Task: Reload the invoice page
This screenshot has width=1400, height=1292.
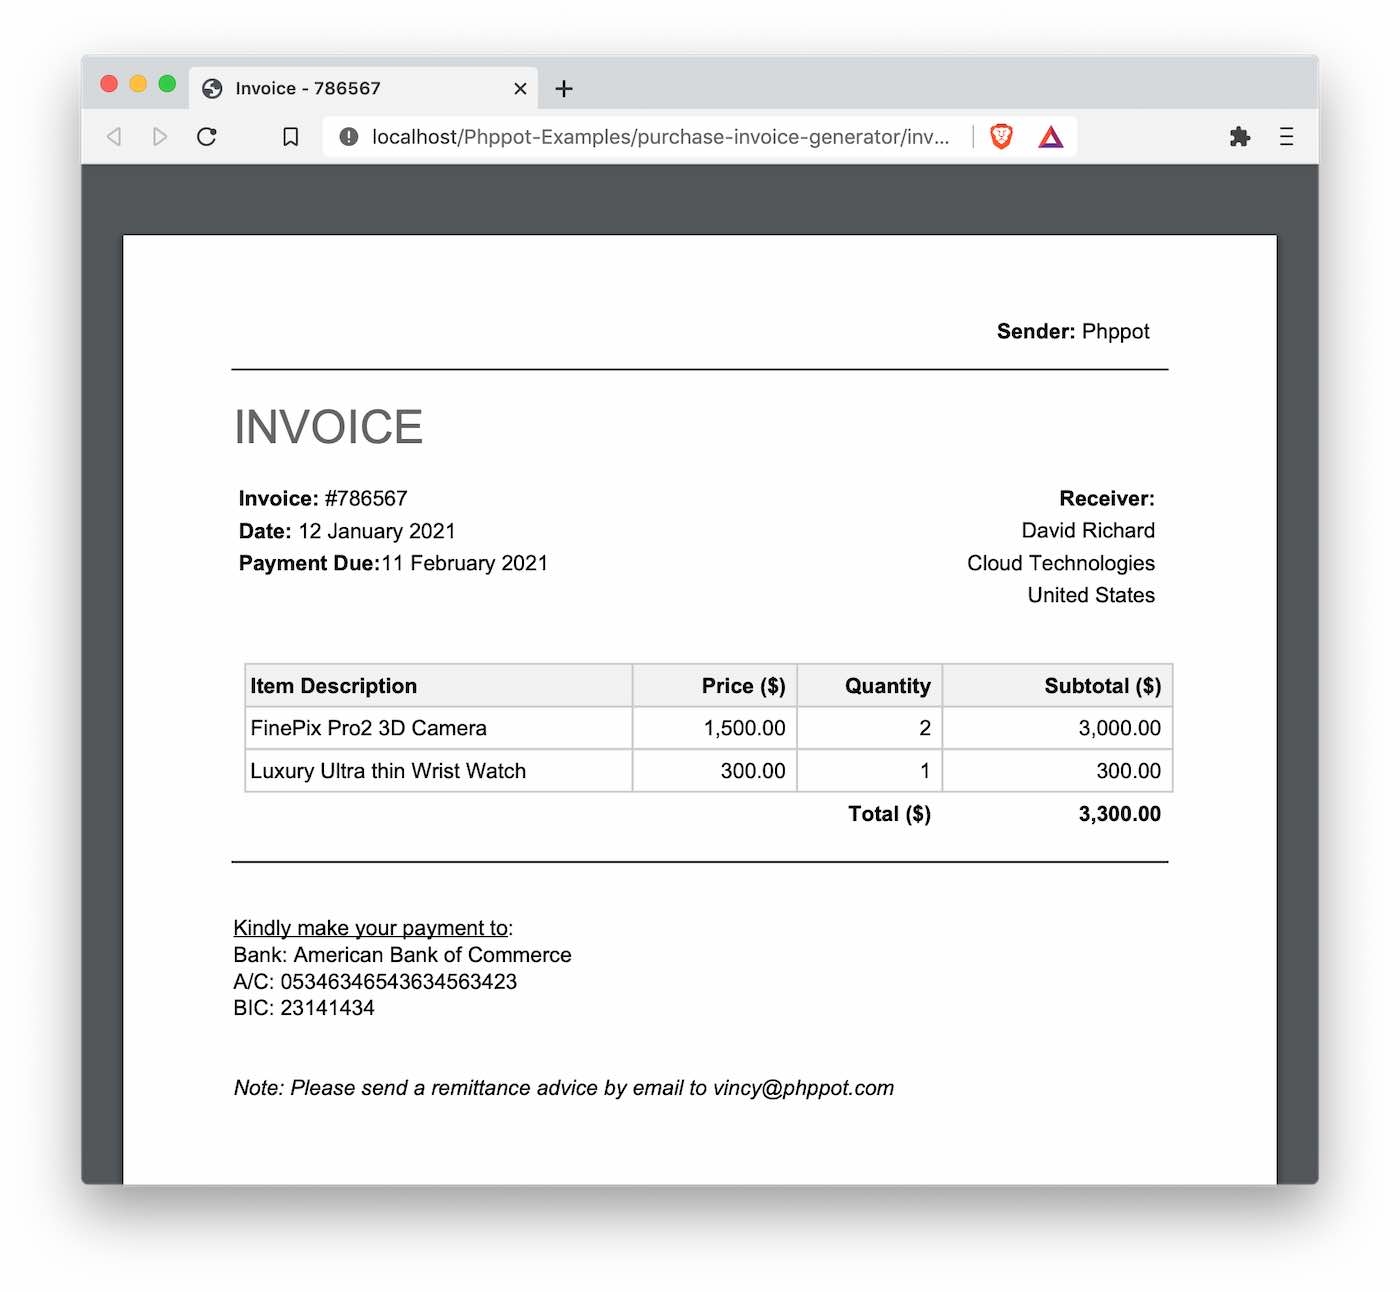Action: click(207, 137)
